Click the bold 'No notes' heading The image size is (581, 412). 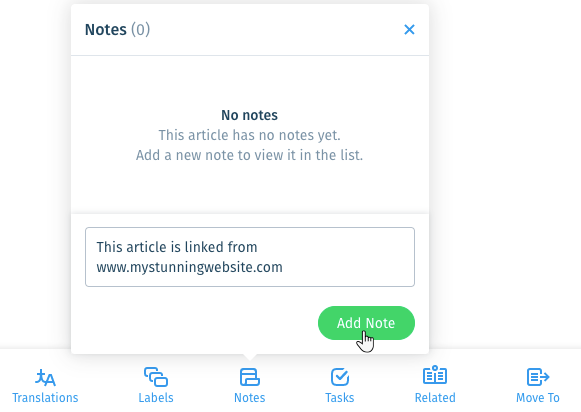click(x=249, y=115)
